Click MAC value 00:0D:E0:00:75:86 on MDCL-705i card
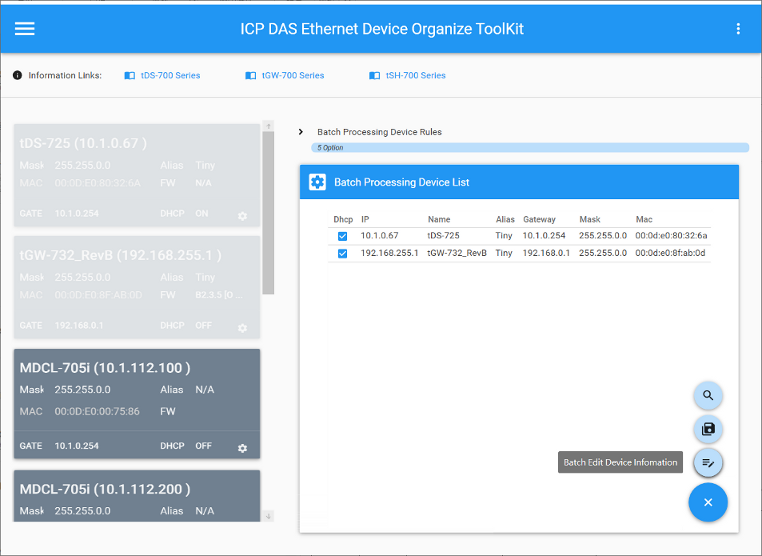This screenshot has height=556, width=762. point(97,412)
